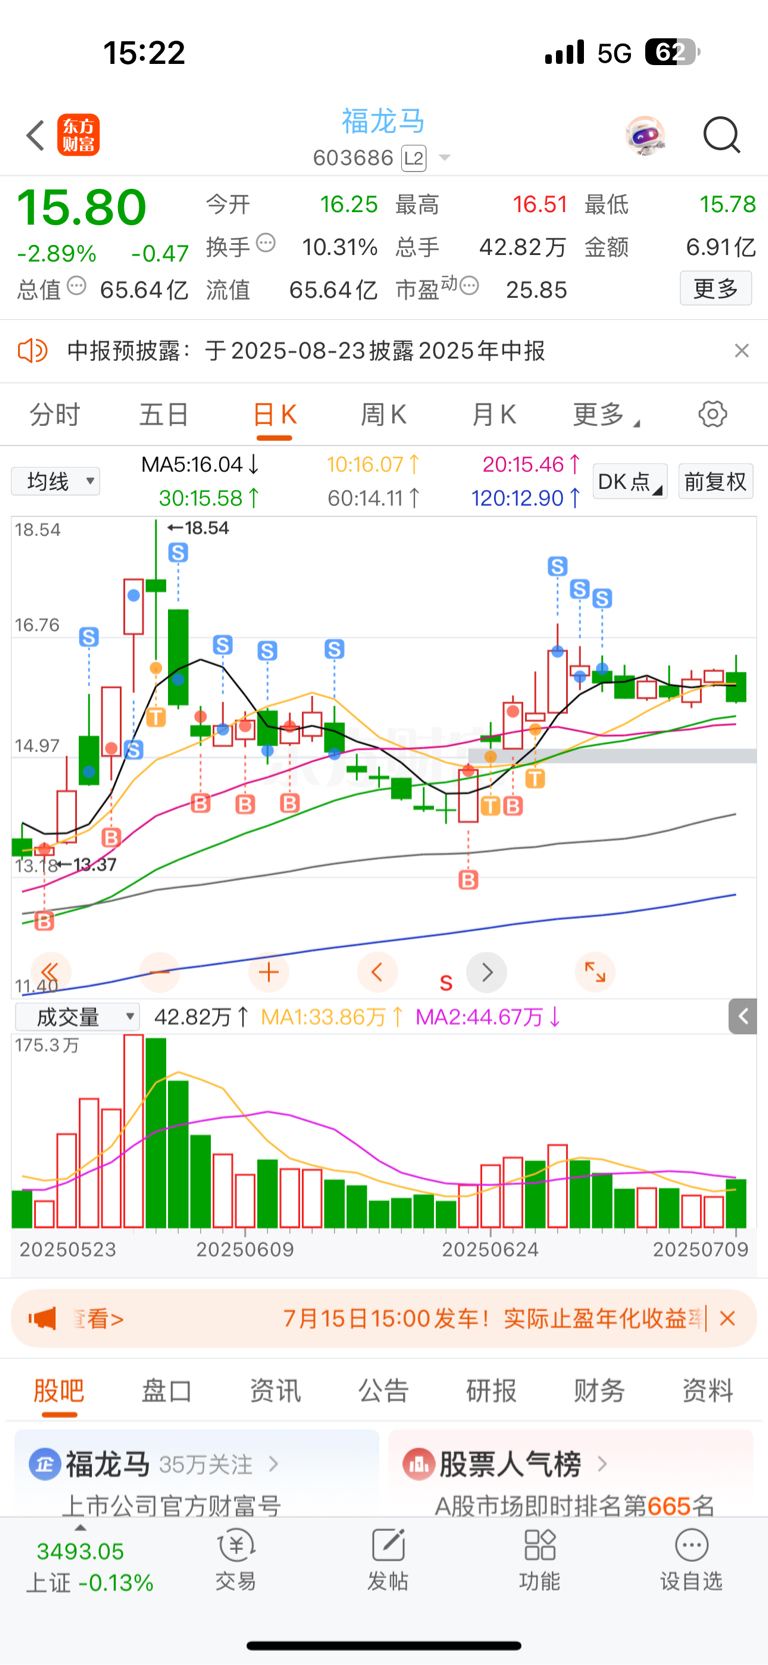Open the DK点 selector
Image resolution: width=768 pixels, height=1665 pixels.
click(x=630, y=481)
